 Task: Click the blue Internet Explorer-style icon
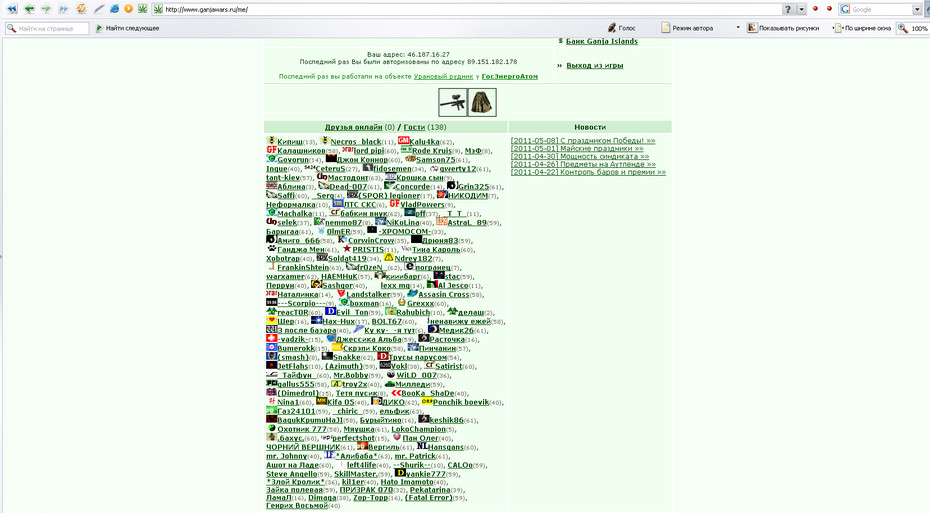(x=114, y=9)
